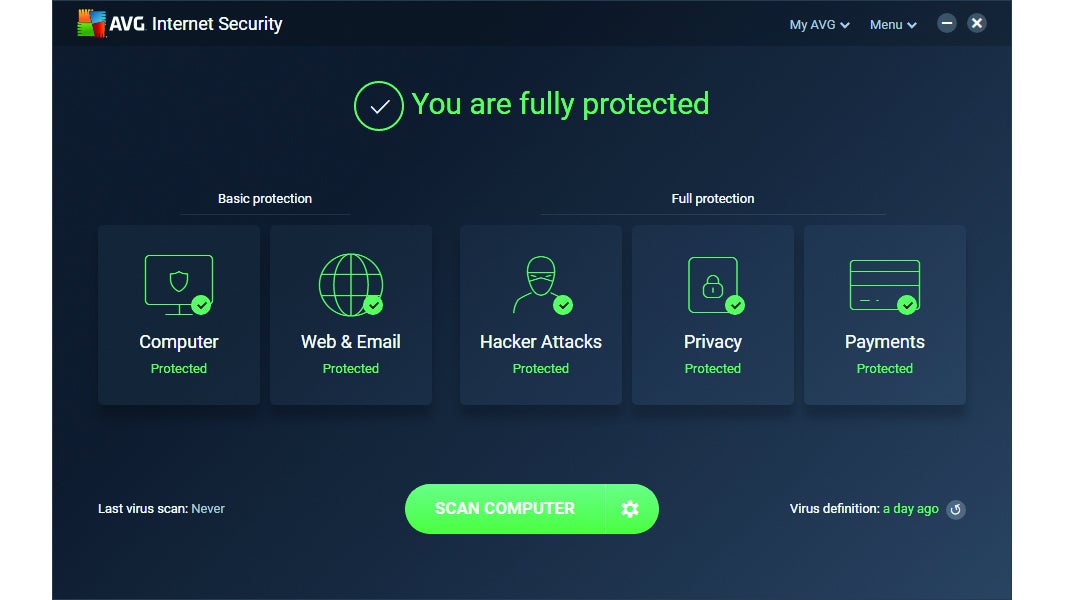Expand the My AVG dropdown
Viewport: 1066px width, 600px height.
point(819,25)
